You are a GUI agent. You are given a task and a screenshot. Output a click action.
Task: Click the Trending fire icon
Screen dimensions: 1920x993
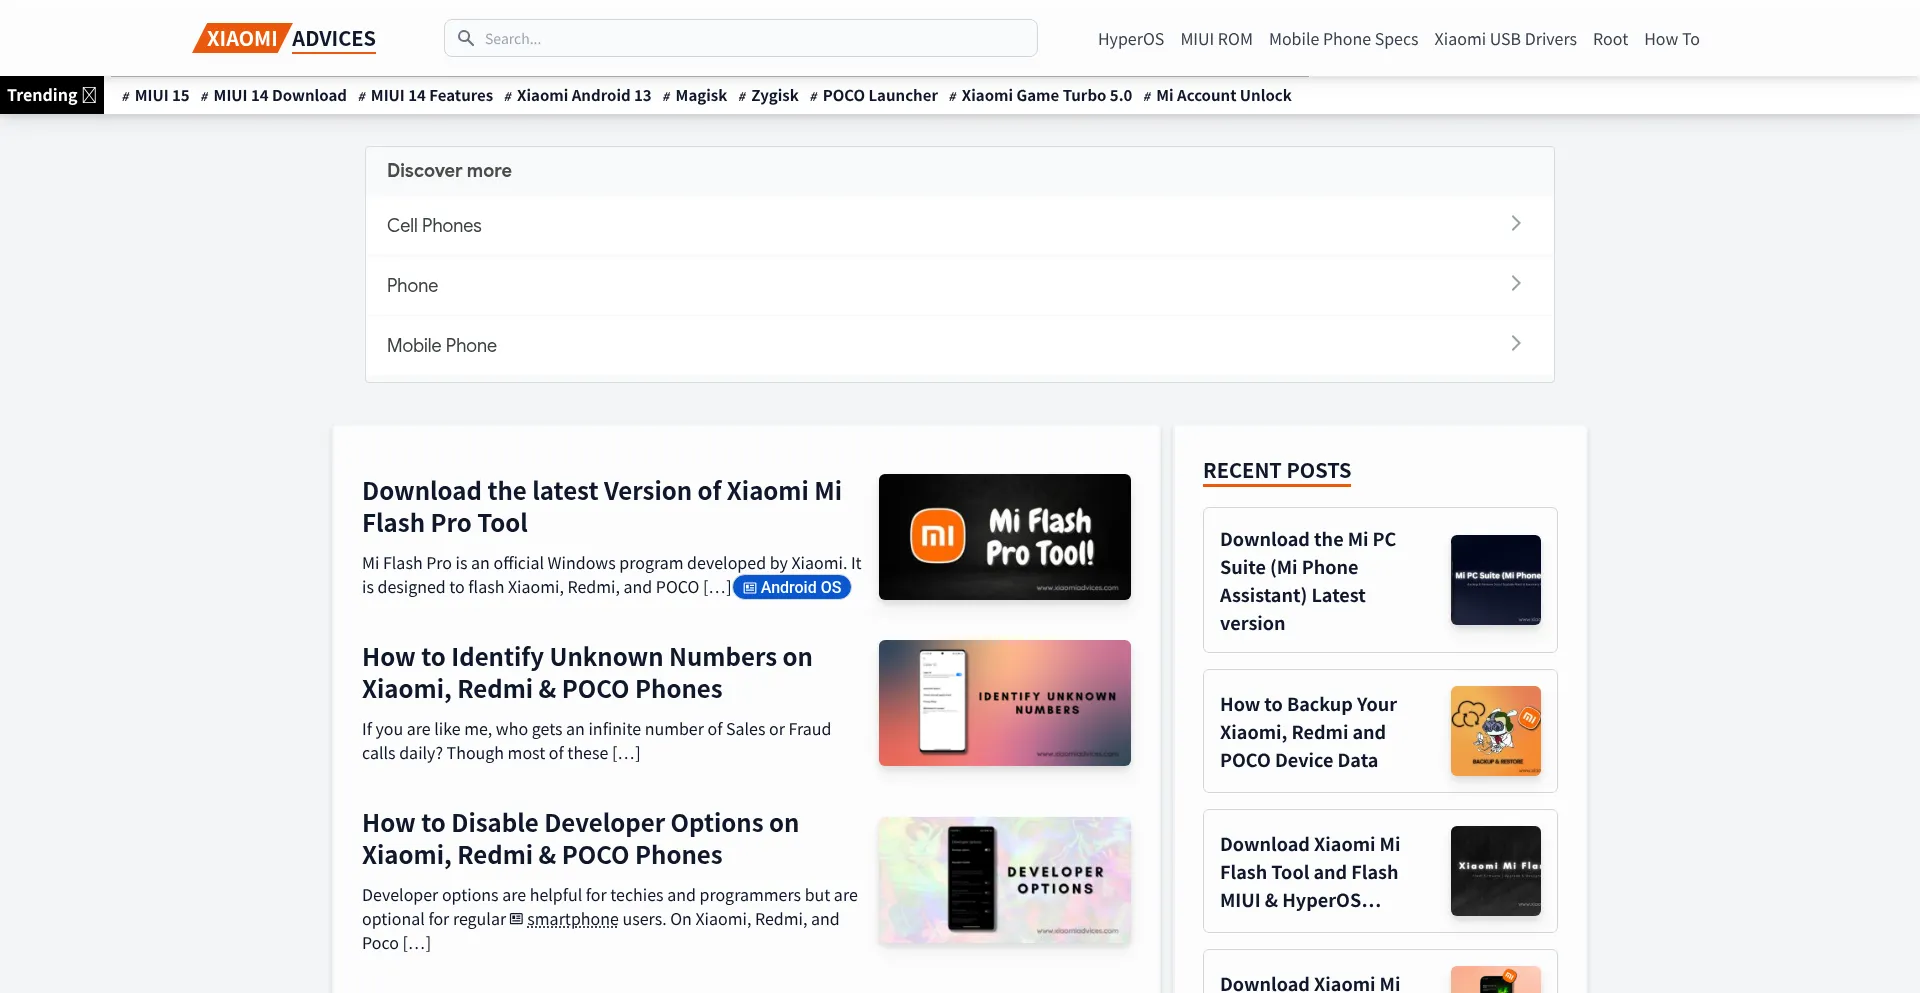point(89,95)
